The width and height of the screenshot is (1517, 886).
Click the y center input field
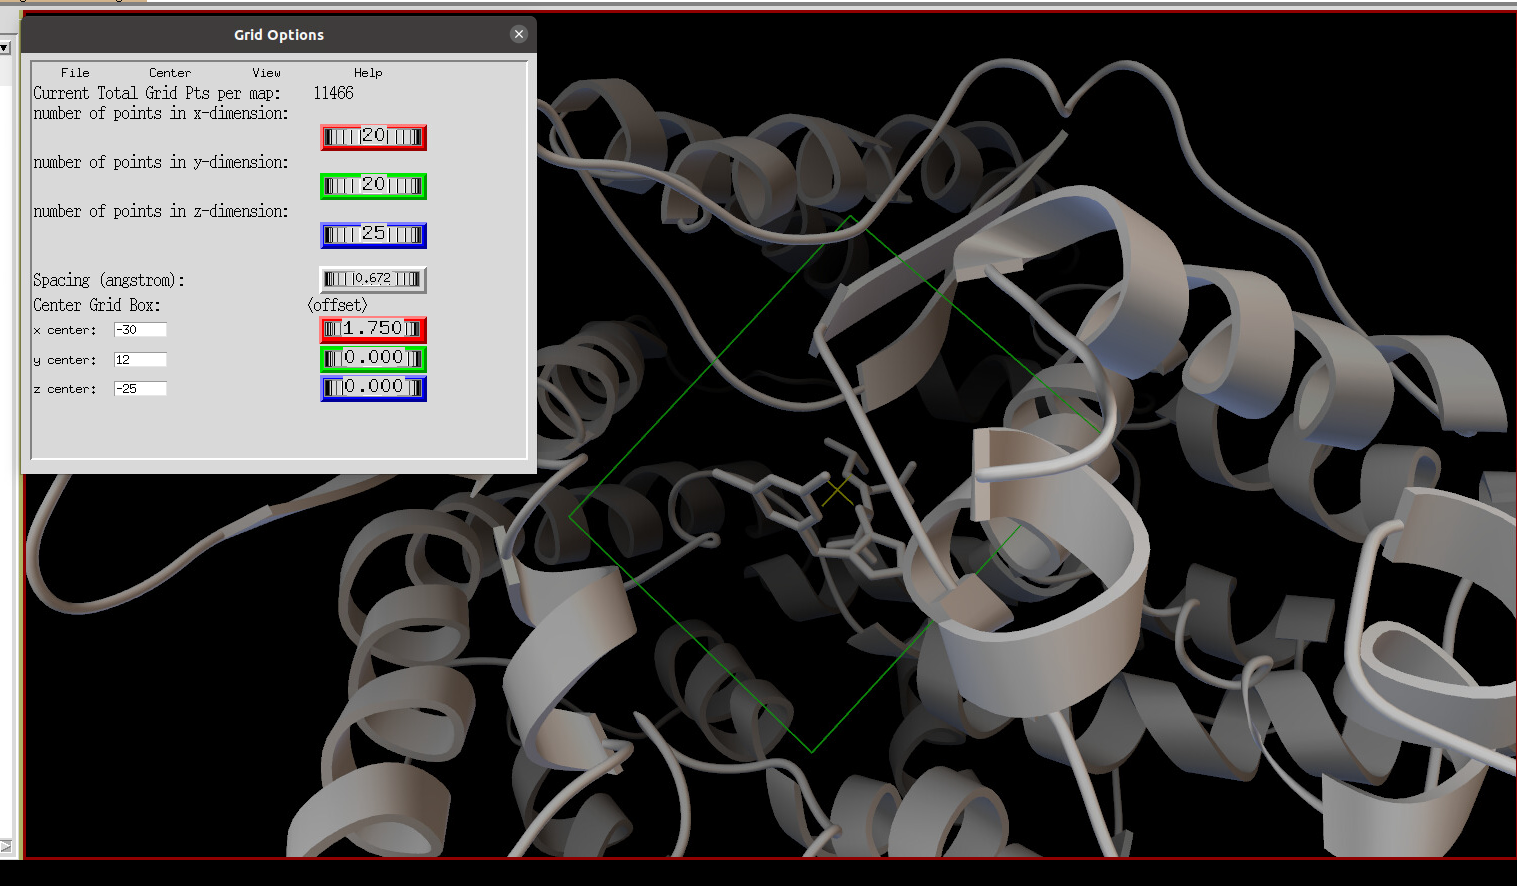[x=140, y=360]
